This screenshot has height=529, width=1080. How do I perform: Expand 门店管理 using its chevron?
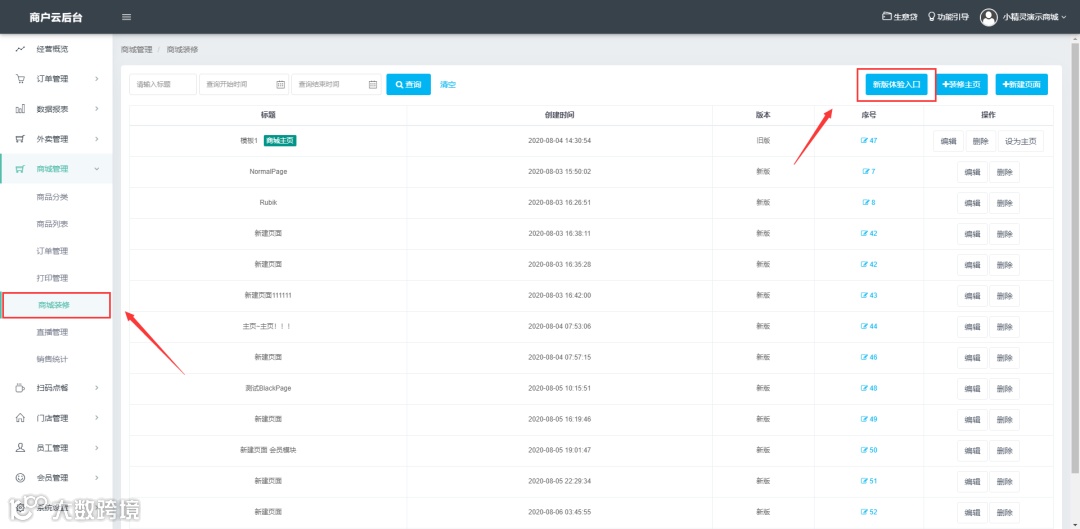[97, 417]
